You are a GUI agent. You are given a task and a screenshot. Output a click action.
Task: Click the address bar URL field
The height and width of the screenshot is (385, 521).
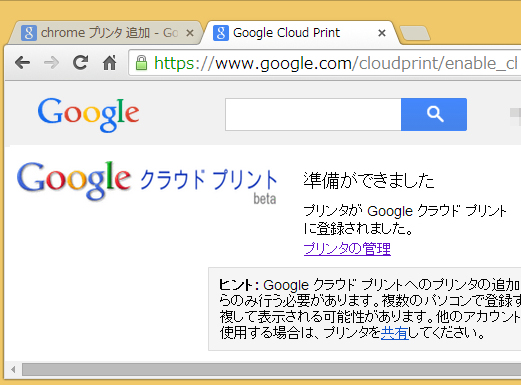(325, 63)
